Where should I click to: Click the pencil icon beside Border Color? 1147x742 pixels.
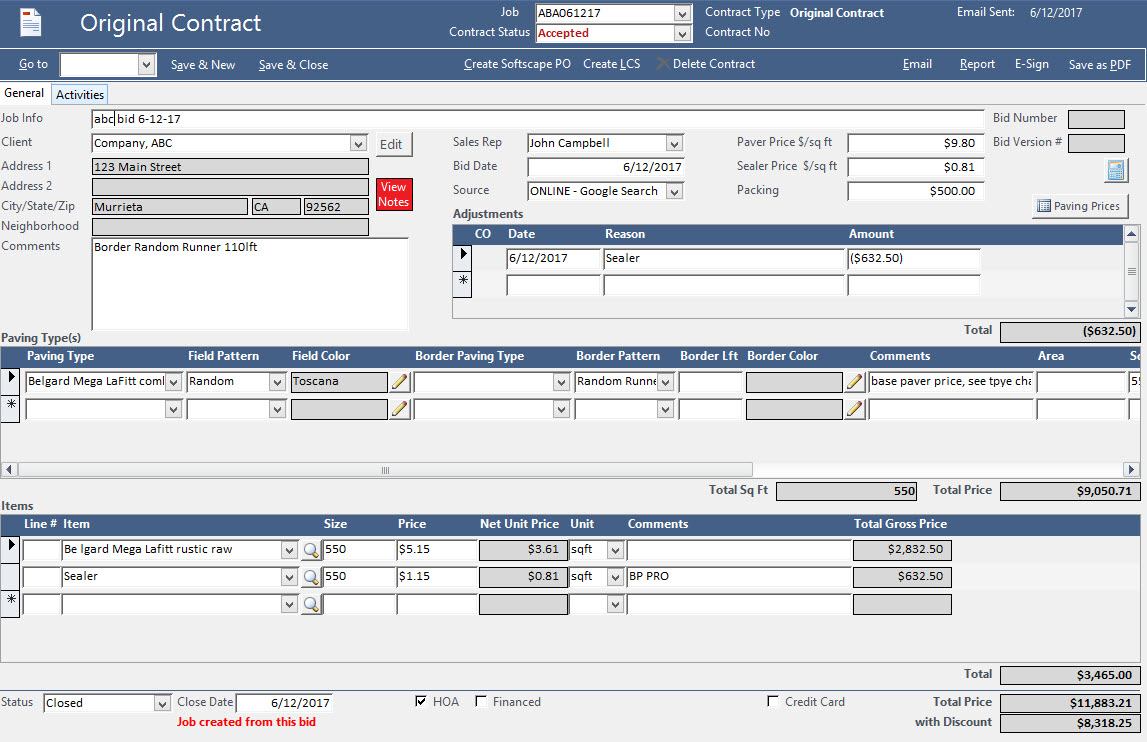point(855,381)
